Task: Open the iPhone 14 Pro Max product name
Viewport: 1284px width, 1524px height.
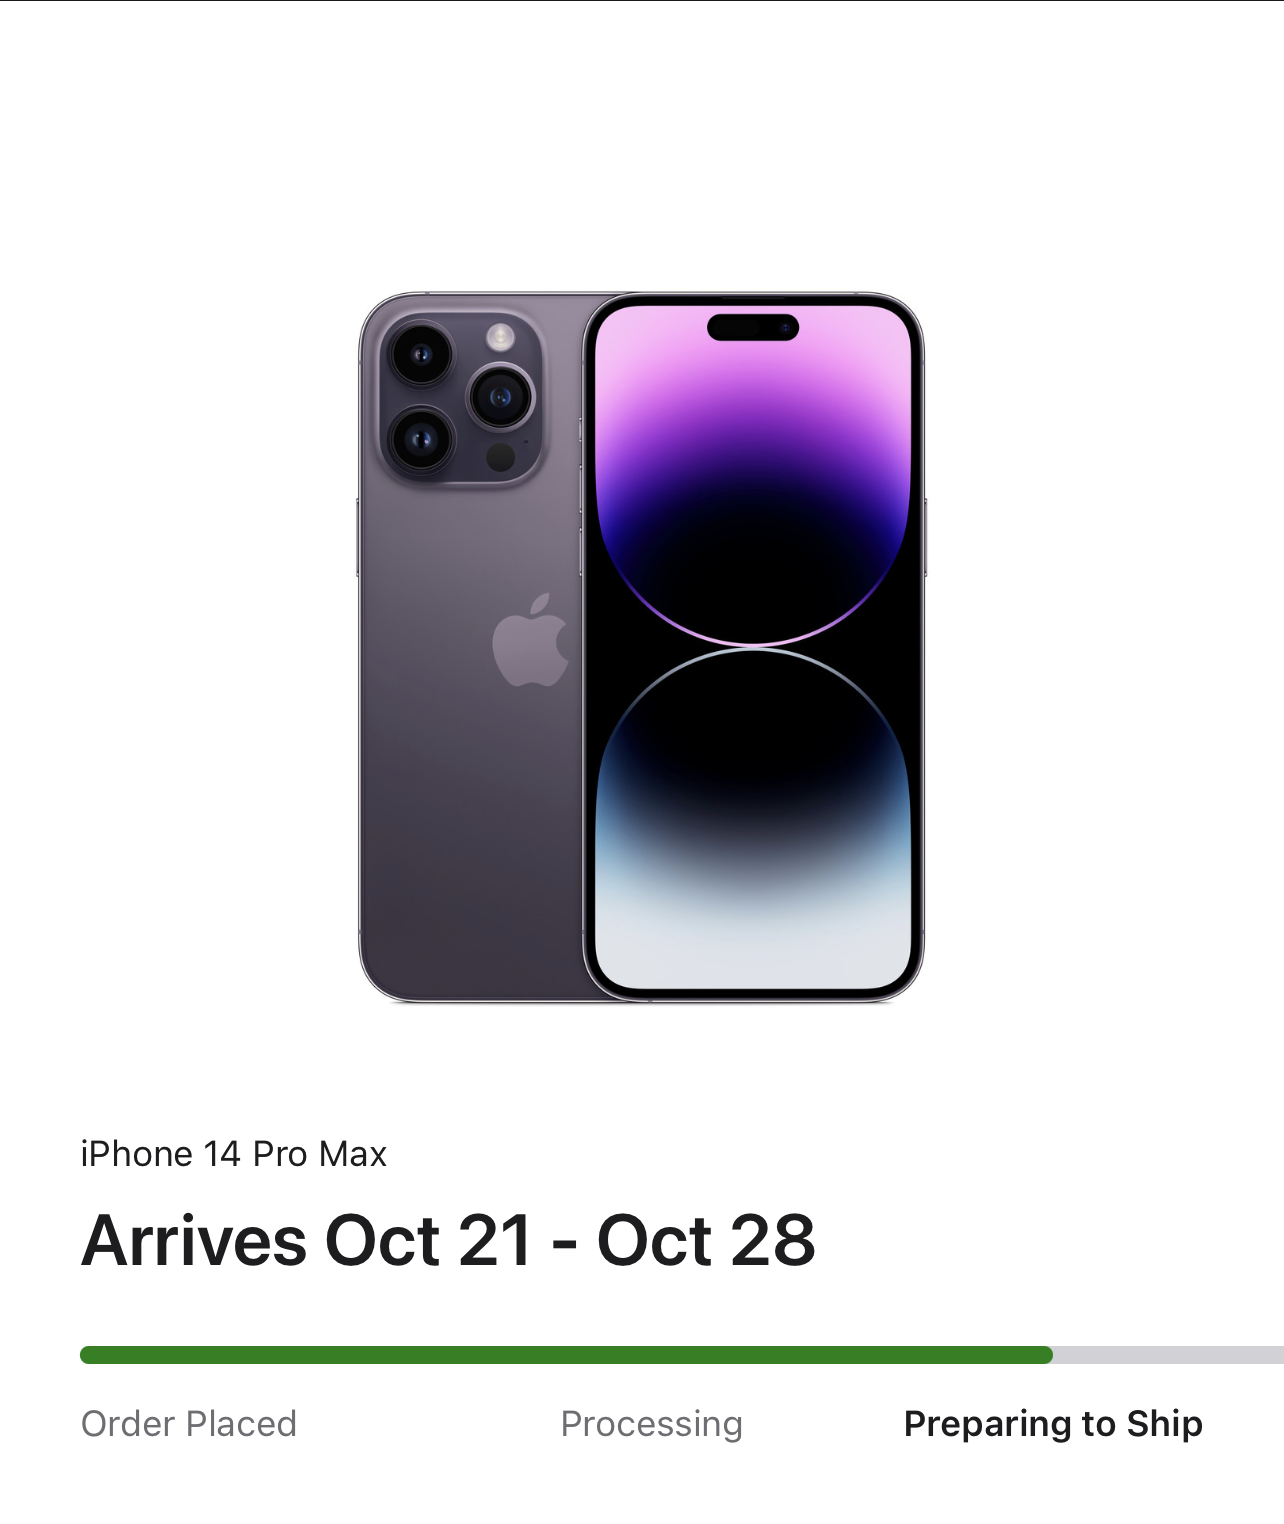Action: click(x=233, y=1154)
